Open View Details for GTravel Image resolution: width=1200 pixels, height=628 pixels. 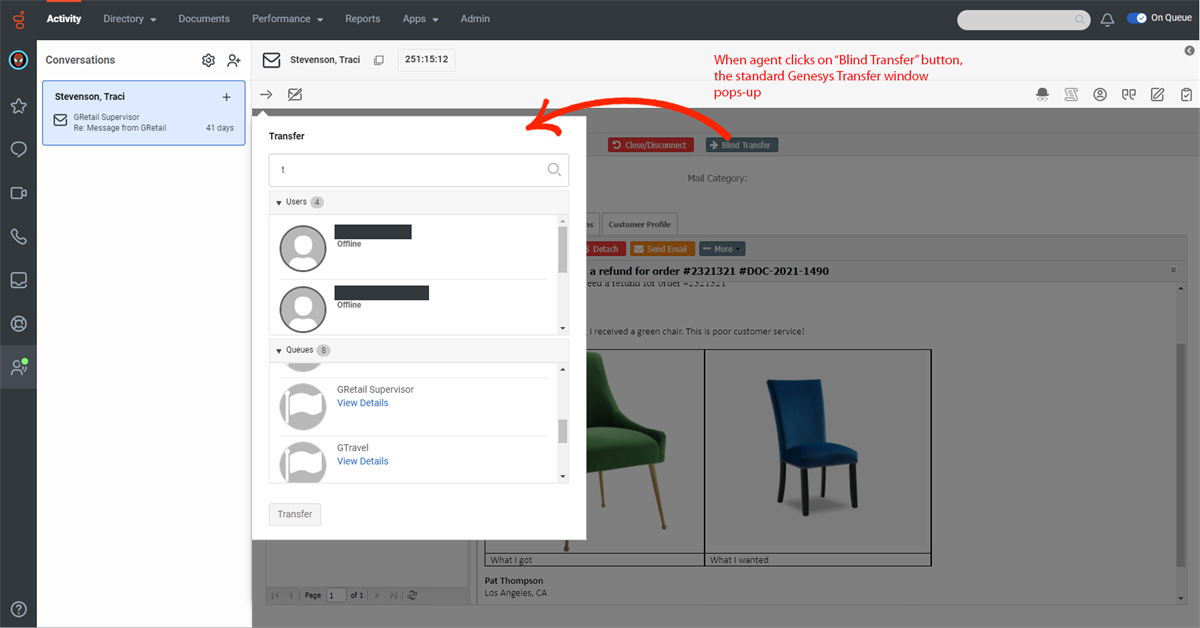(363, 461)
